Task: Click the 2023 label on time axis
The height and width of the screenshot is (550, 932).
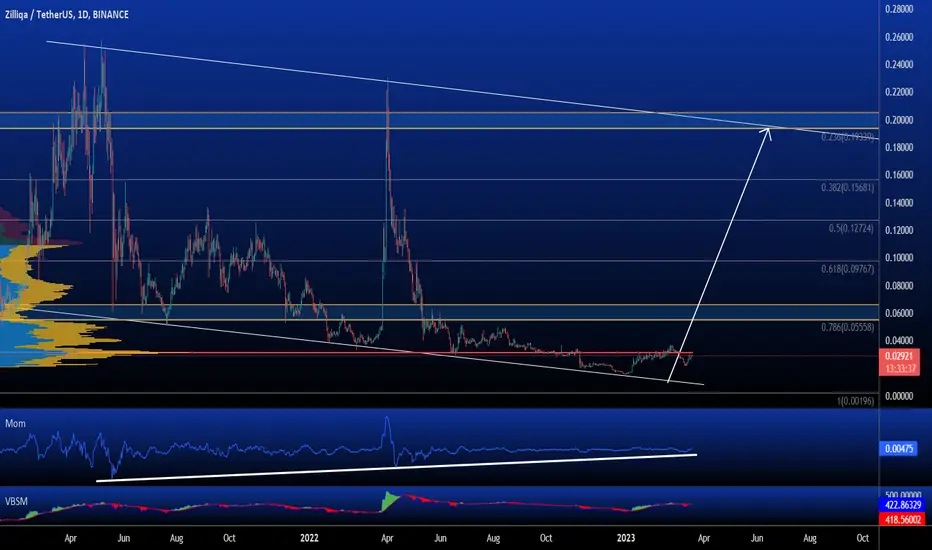Action: pyautogui.click(x=625, y=538)
